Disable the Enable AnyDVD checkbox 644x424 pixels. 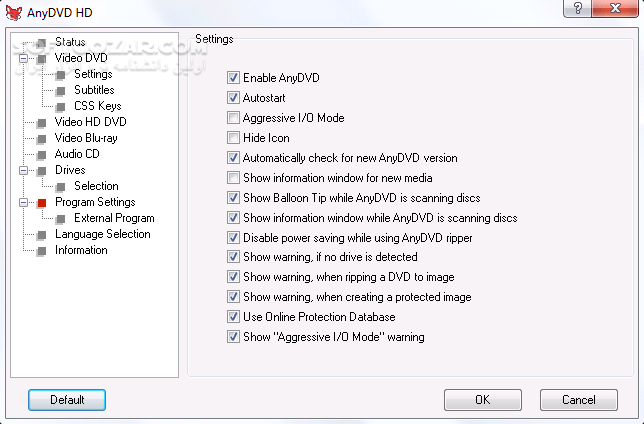pos(234,77)
